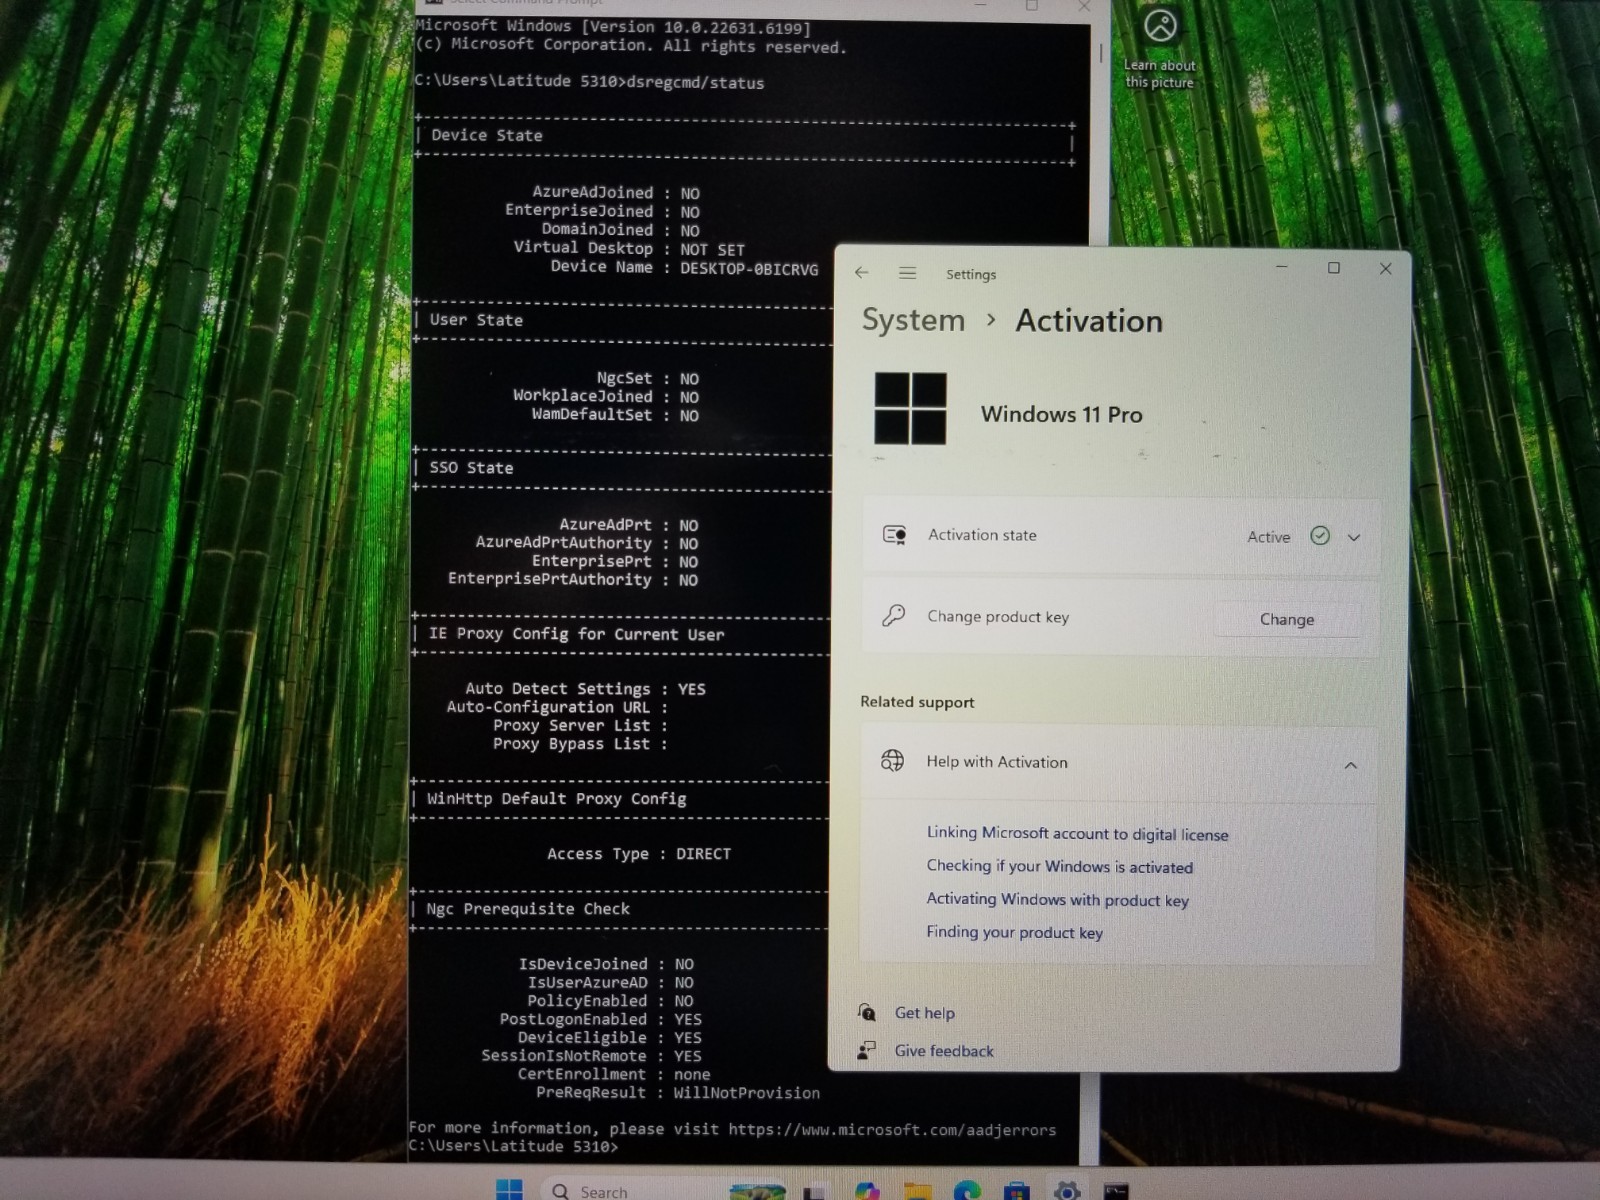
Task: Open Microsoft Edge from the taskbar
Action: pyautogui.click(x=967, y=1190)
